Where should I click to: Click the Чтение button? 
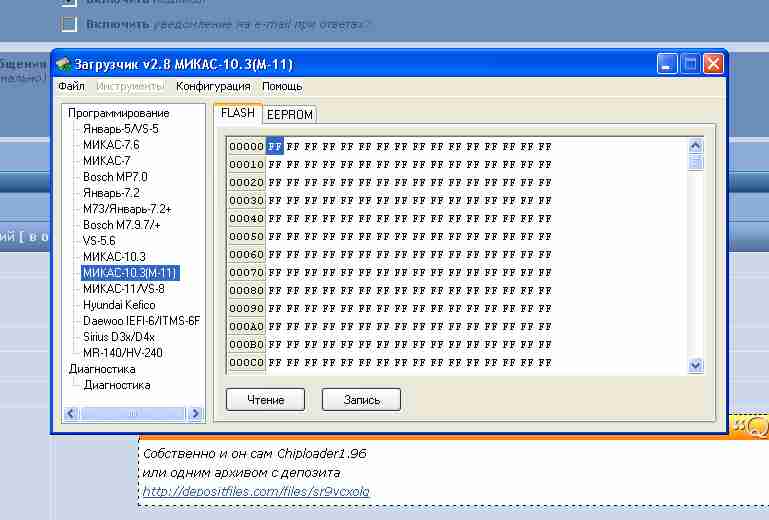point(265,400)
